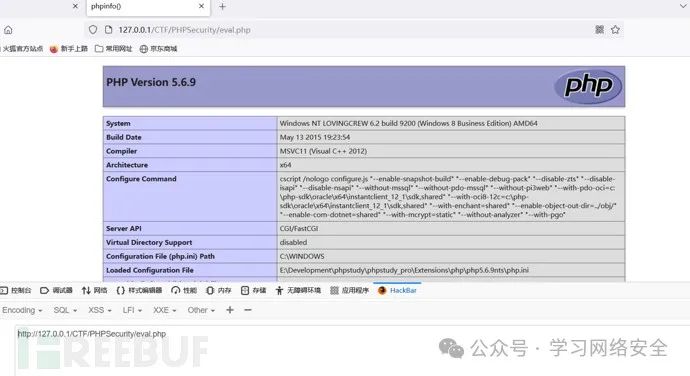Select the C:\WINDOWS configuration path value
Viewport: 690px width, 376px height.
pos(302,256)
